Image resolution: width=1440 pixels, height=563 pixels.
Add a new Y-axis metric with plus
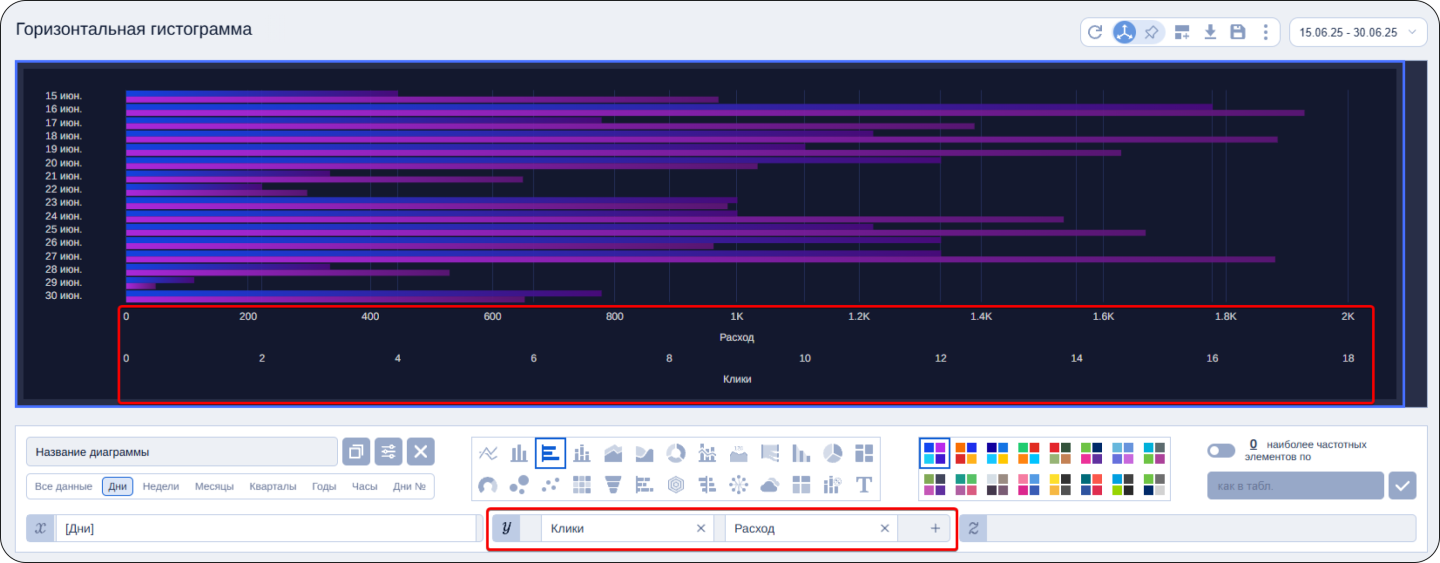935,528
